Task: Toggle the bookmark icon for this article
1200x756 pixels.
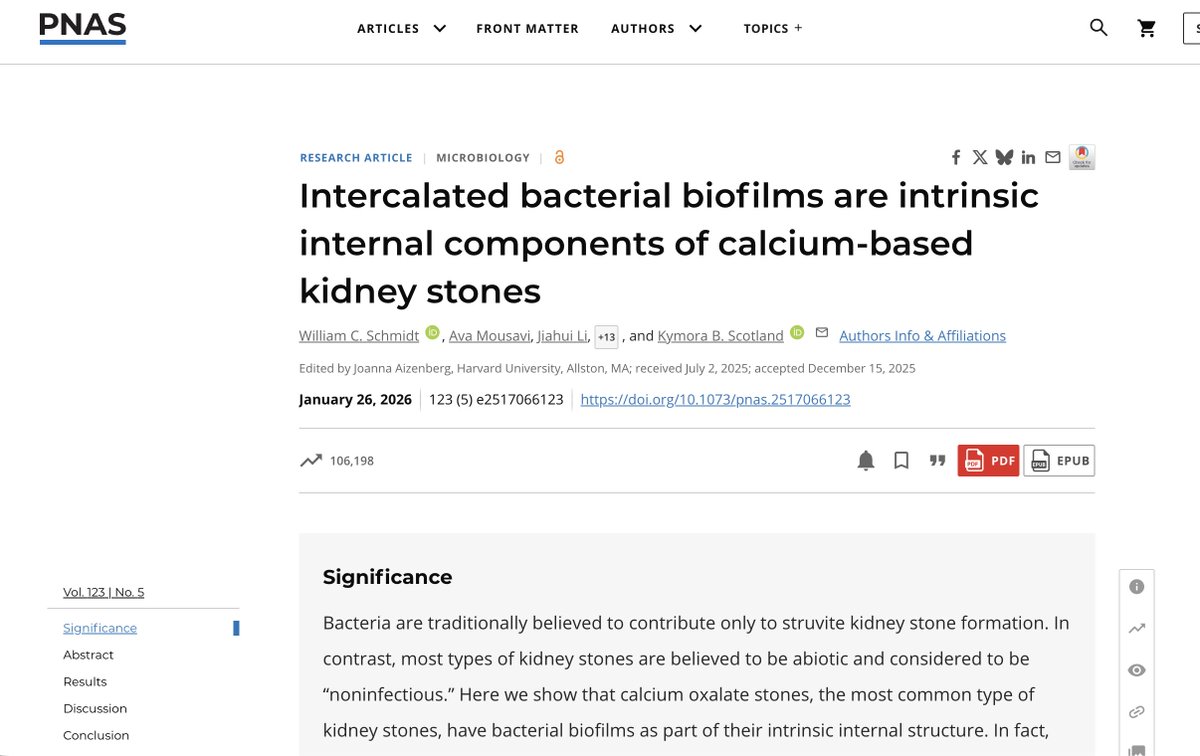Action: pyautogui.click(x=901, y=460)
